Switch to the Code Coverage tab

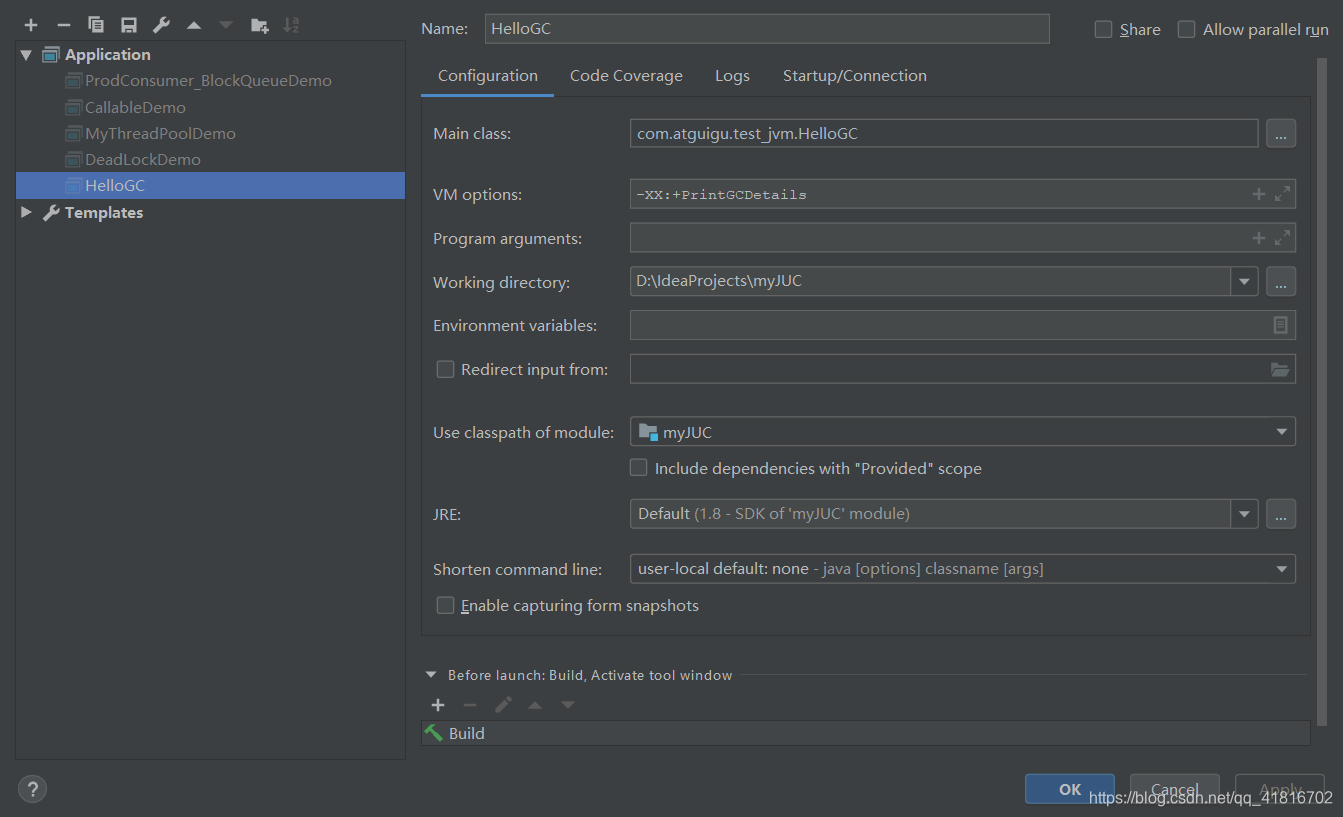coord(626,76)
